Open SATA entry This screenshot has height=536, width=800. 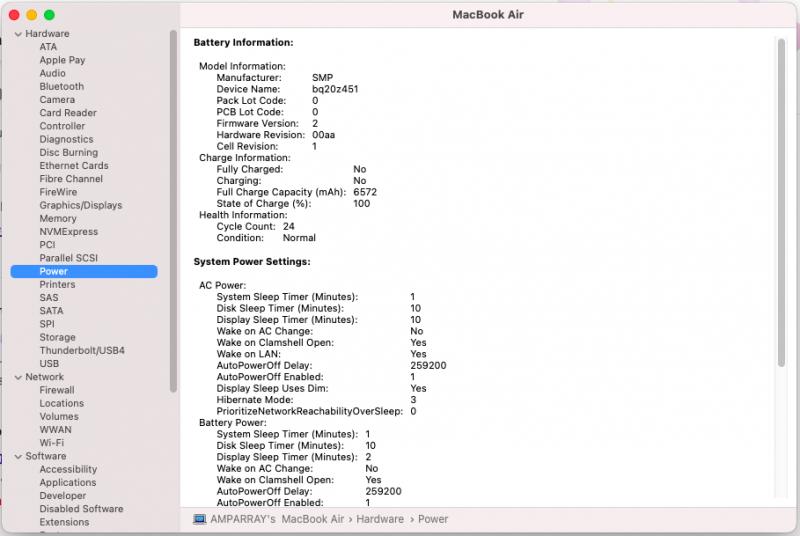pos(51,311)
